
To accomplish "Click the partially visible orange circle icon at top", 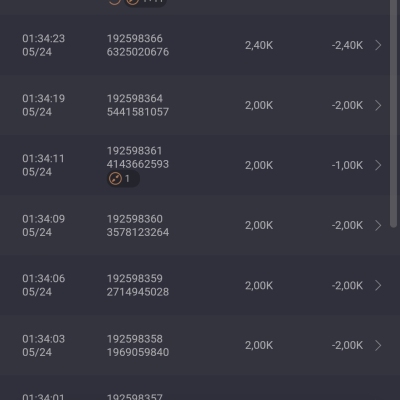I will [114, 2].
